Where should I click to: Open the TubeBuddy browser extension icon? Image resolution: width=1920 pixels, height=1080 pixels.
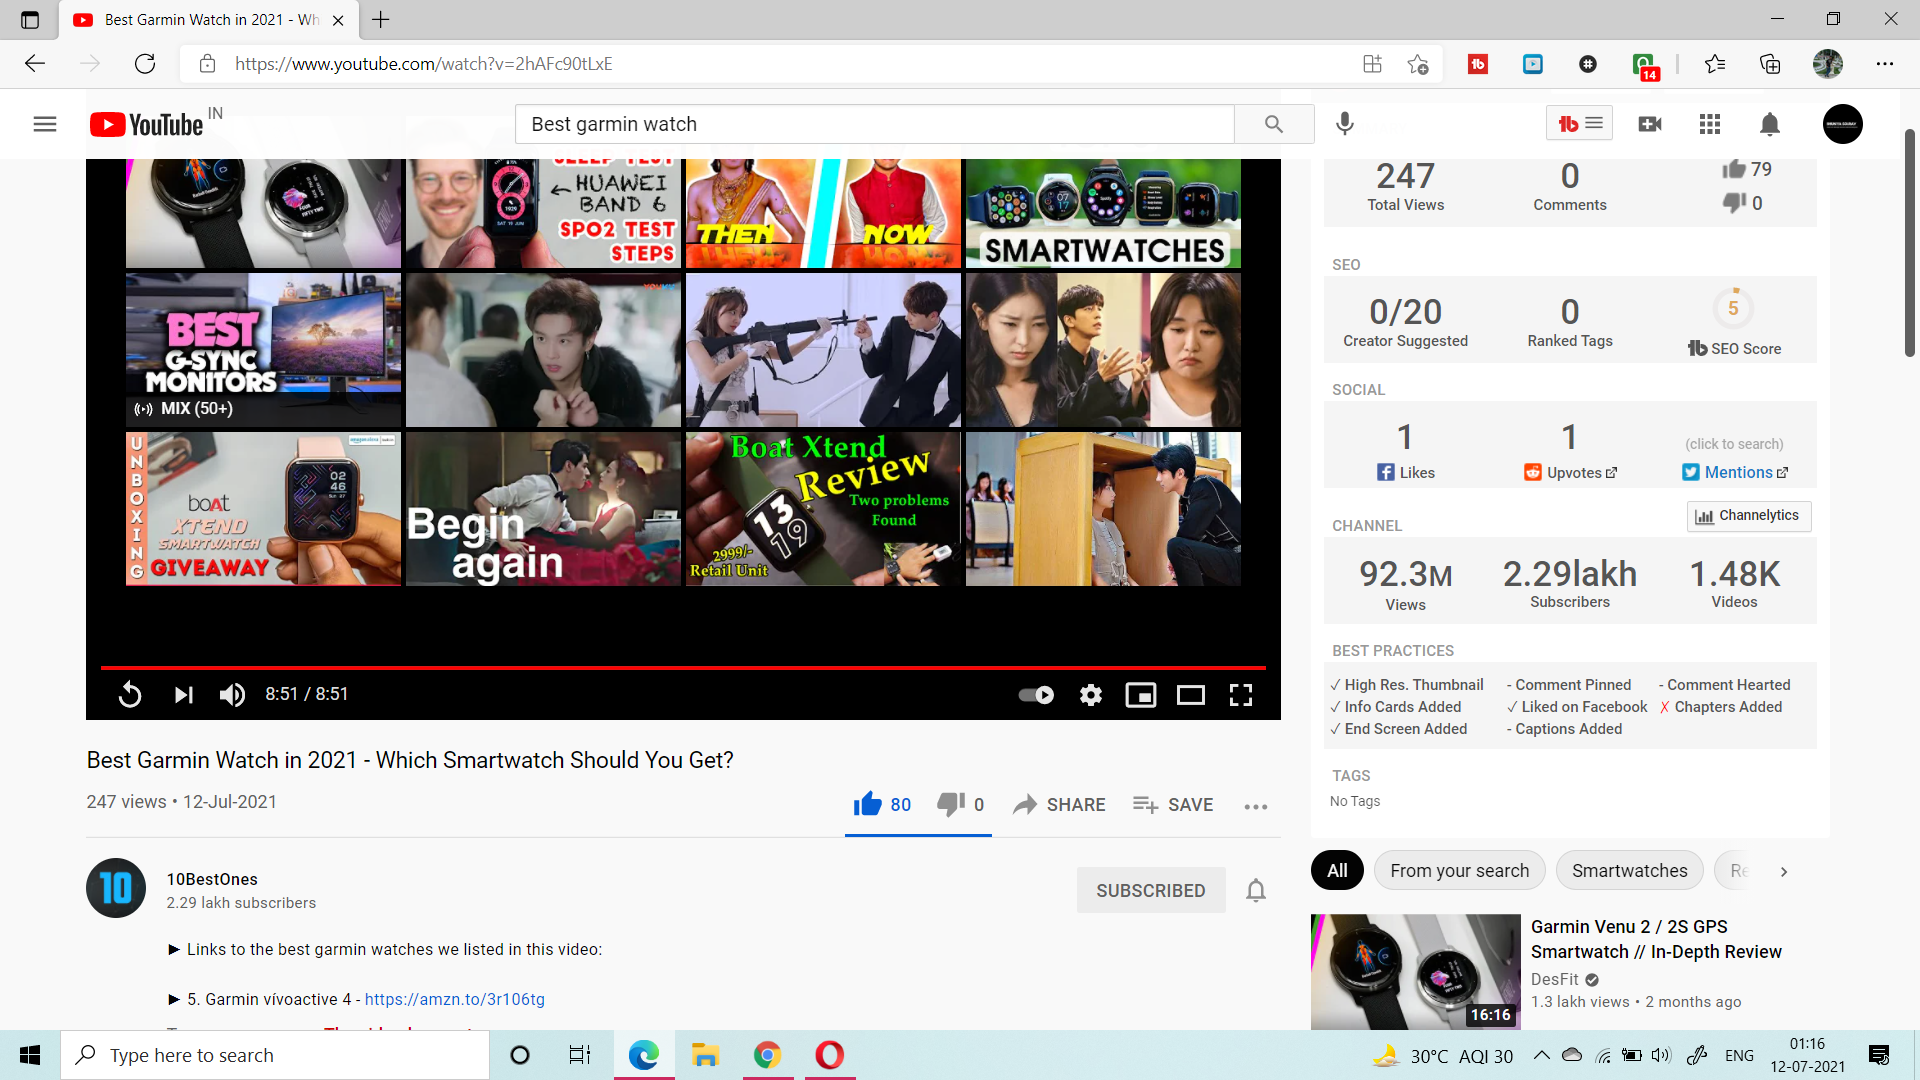[x=1478, y=64]
